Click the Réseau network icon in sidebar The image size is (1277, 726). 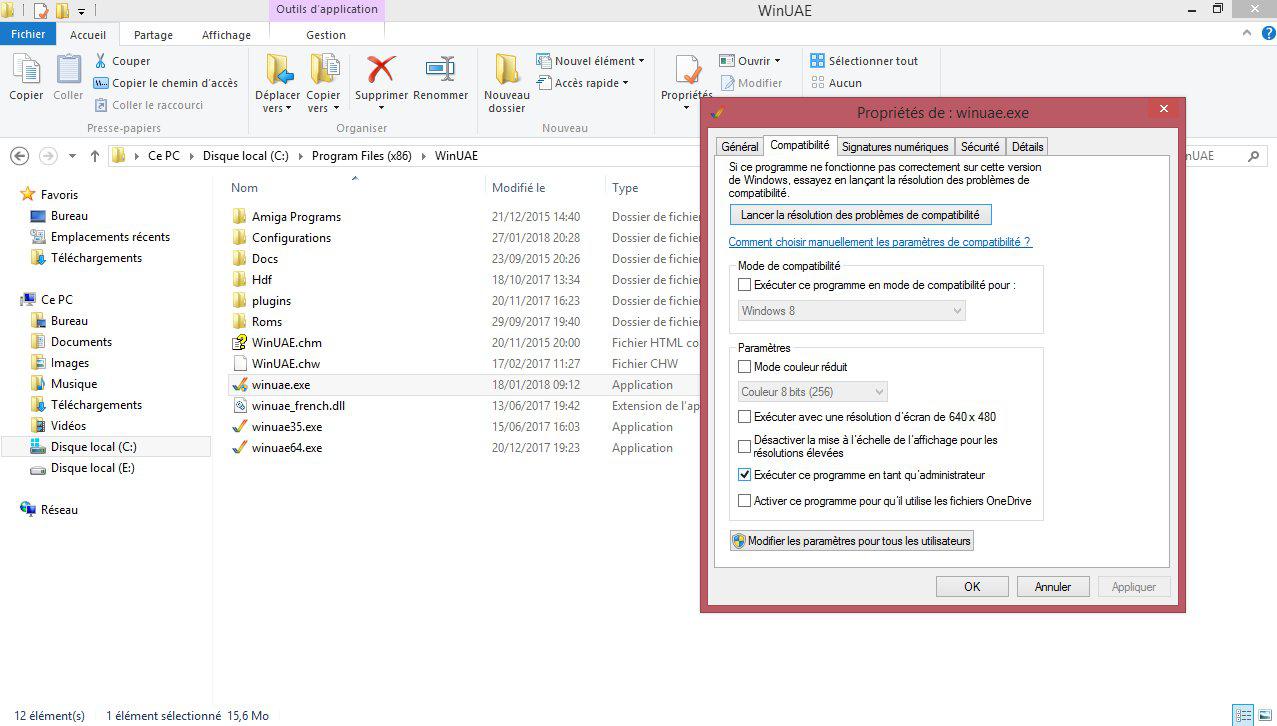pyautogui.click(x=28, y=510)
